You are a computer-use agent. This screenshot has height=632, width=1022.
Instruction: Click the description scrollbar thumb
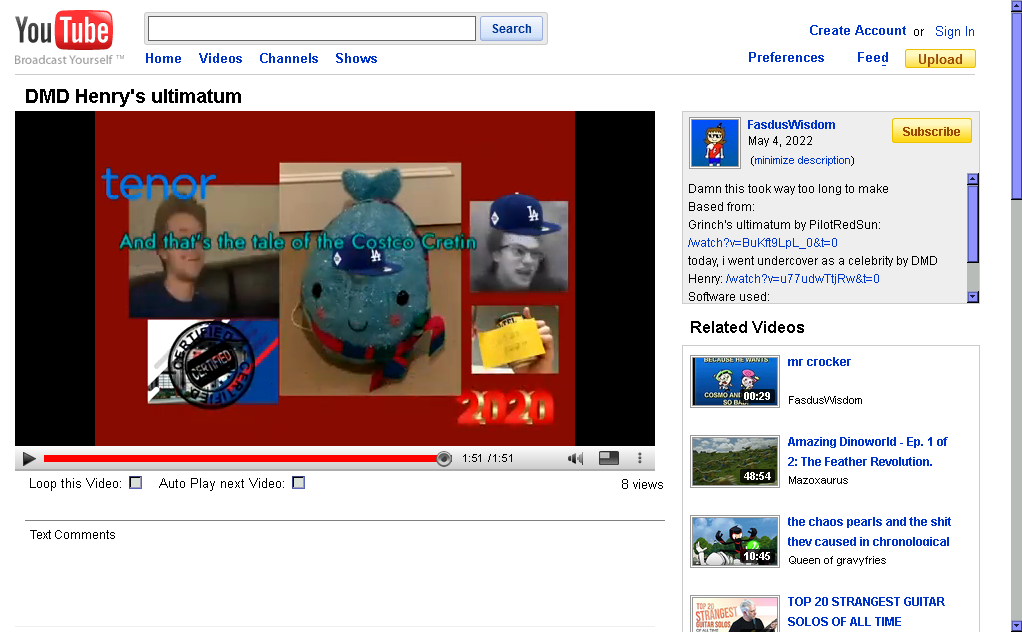click(972, 224)
